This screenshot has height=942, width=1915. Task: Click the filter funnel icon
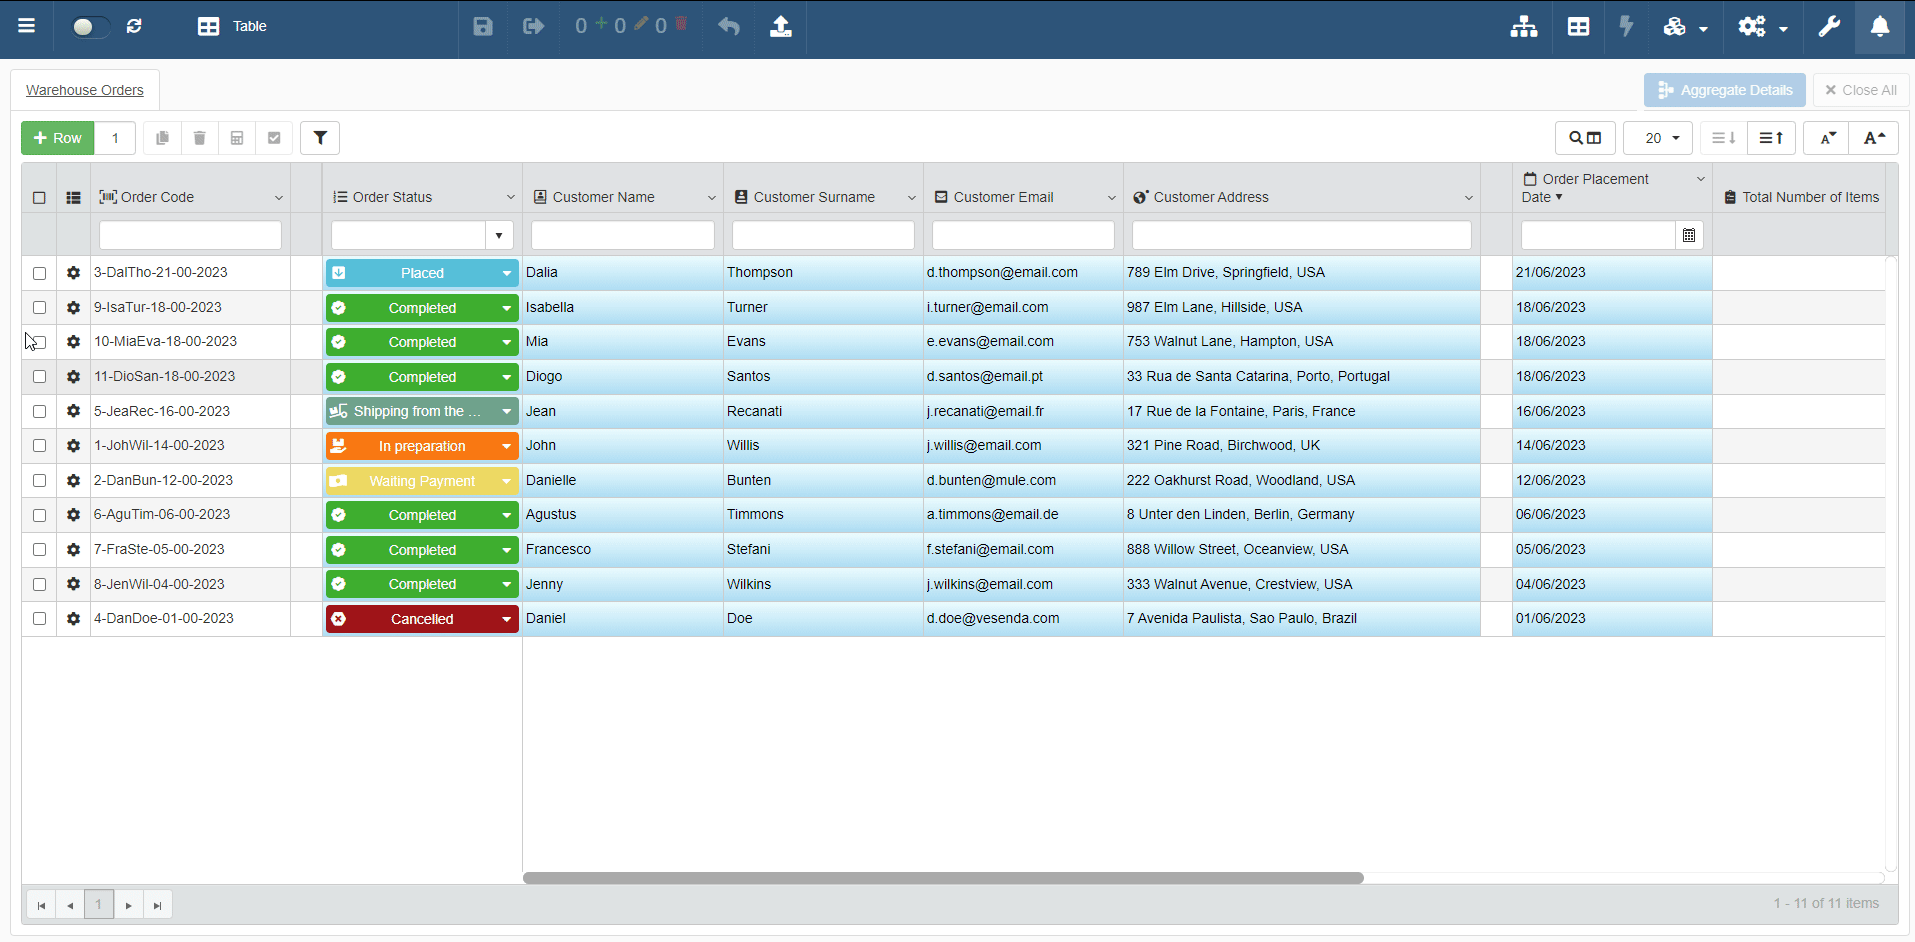pos(320,138)
